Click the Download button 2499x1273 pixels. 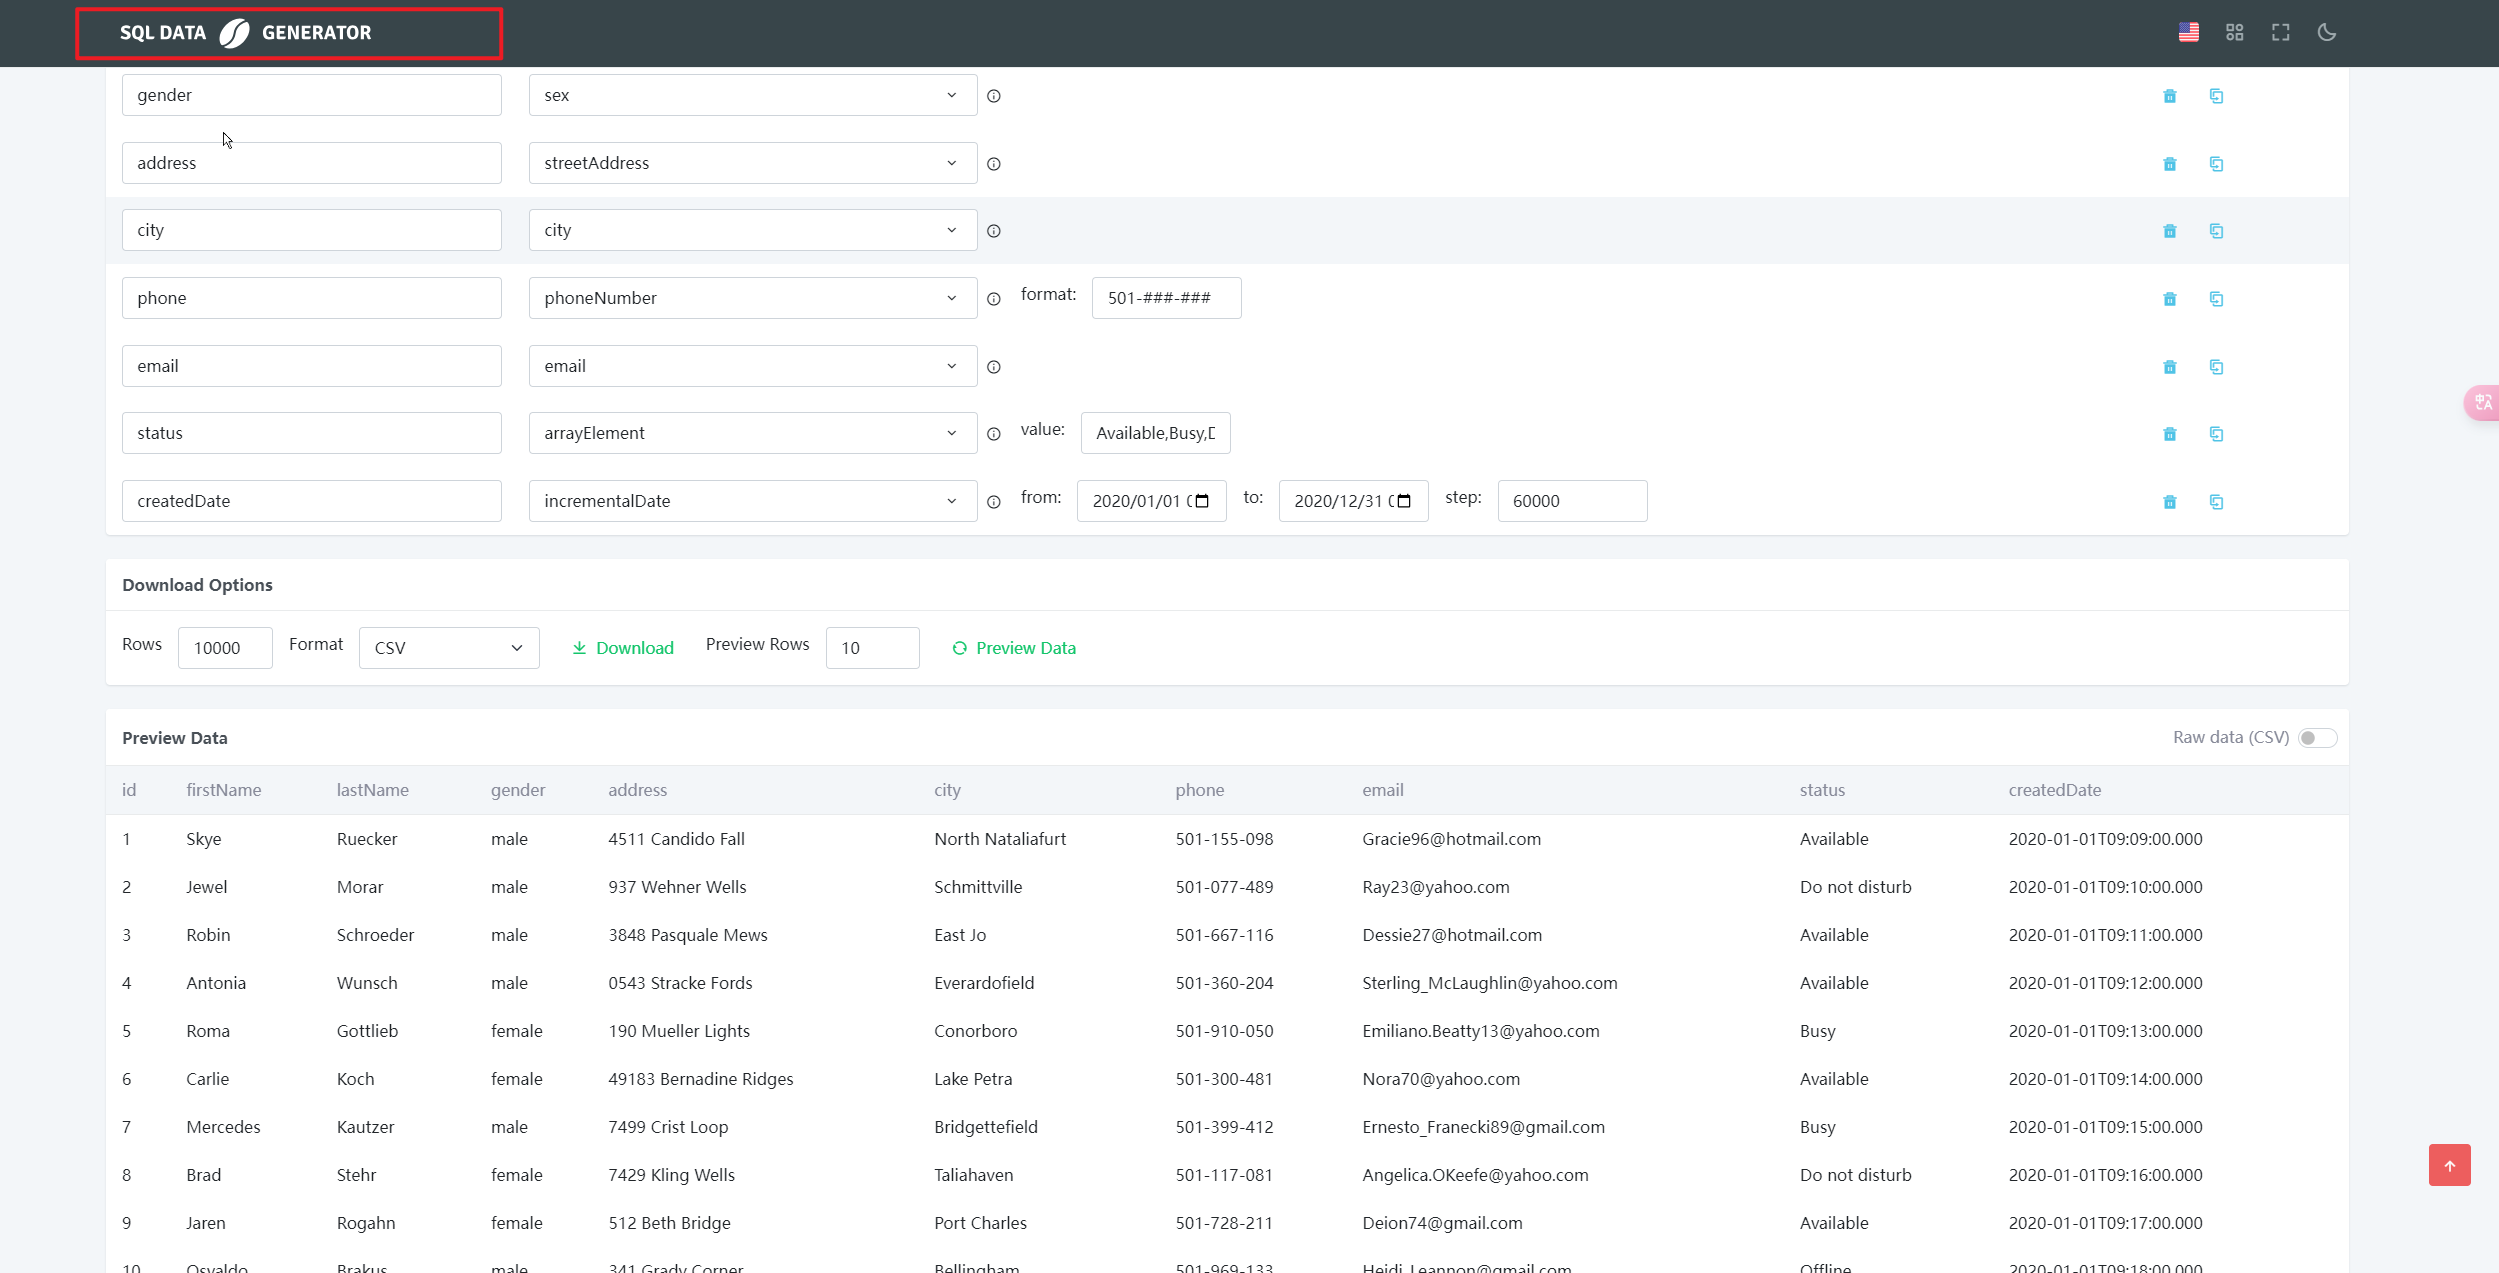pyautogui.click(x=623, y=648)
